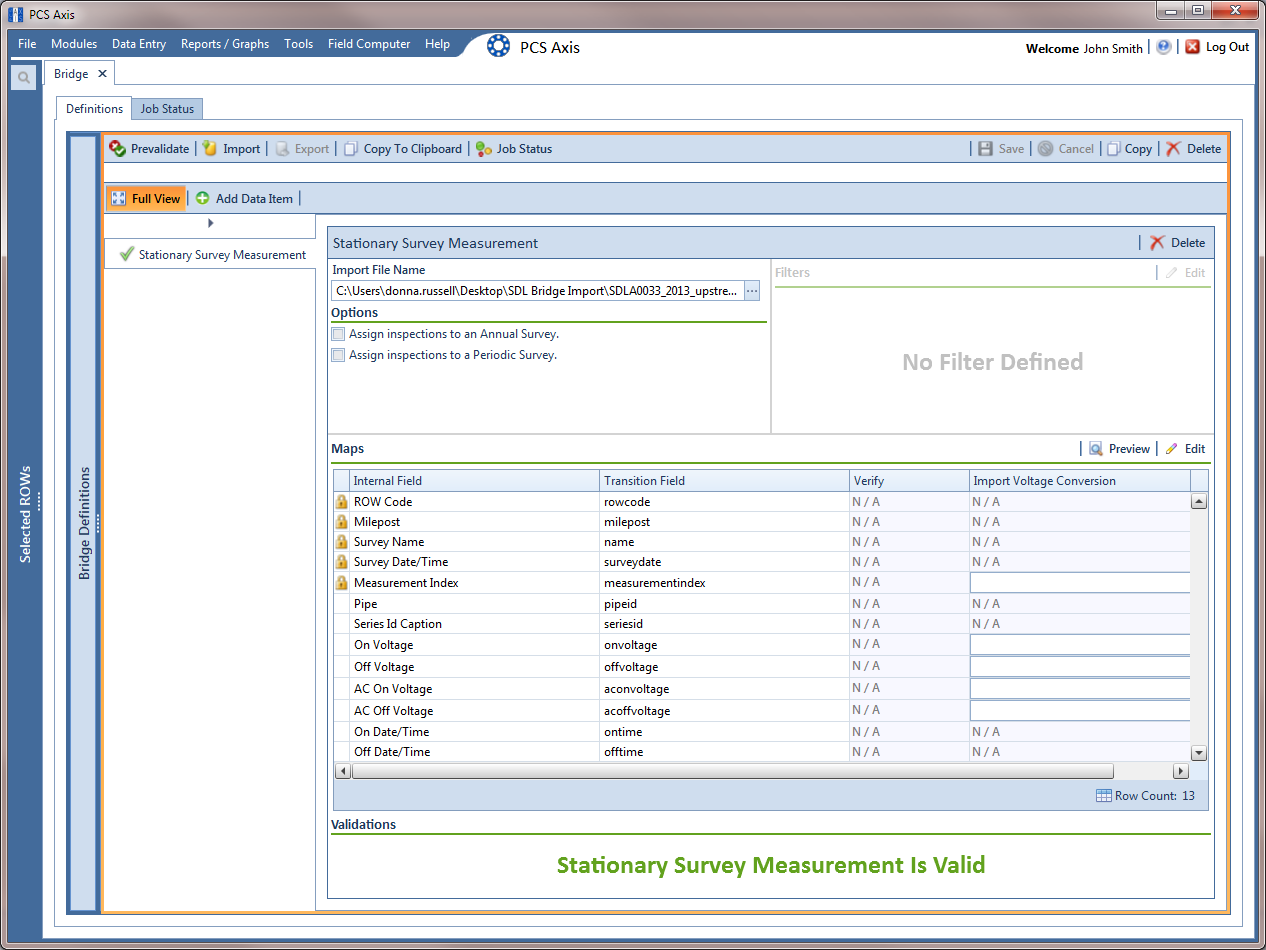Click the Import Voltage Conversion column header
The height and width of the screenshot is (950, 1266).
point(1080,481)
